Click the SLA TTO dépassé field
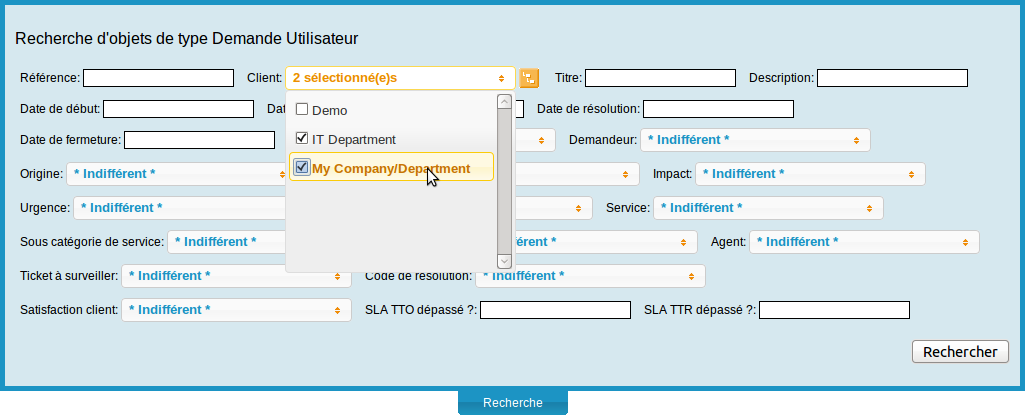This screenshot has width=1026, height=419. 555,310
